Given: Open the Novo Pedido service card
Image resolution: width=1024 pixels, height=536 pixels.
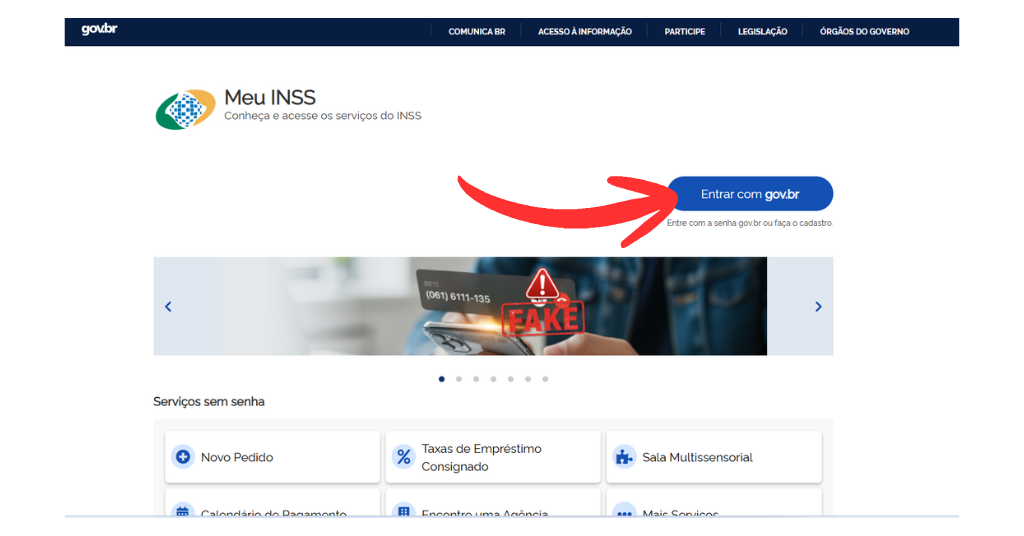Looking at the screenshot, I should click(x=272, y=457).
